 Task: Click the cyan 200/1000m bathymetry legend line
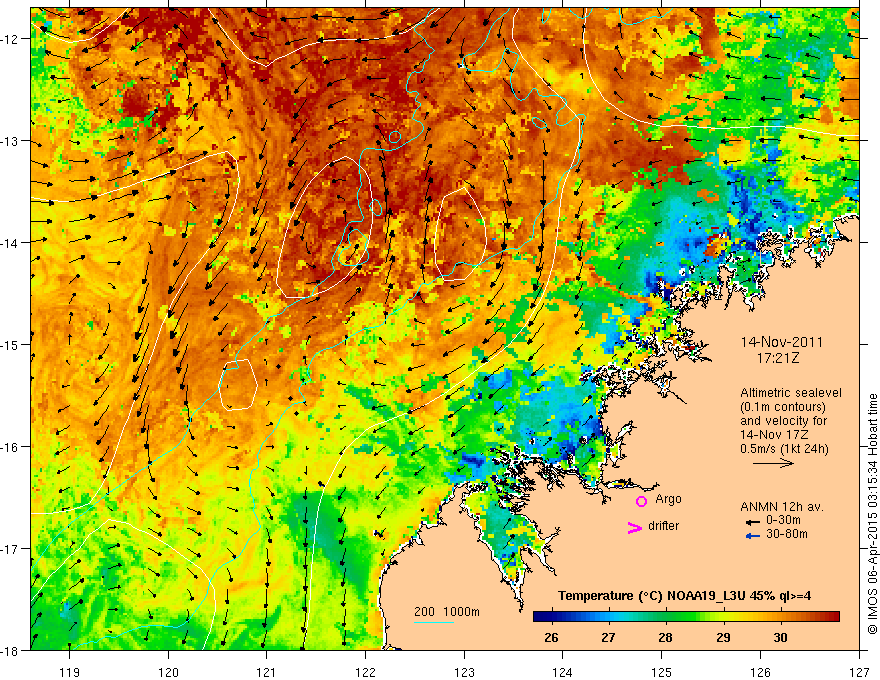434,623
